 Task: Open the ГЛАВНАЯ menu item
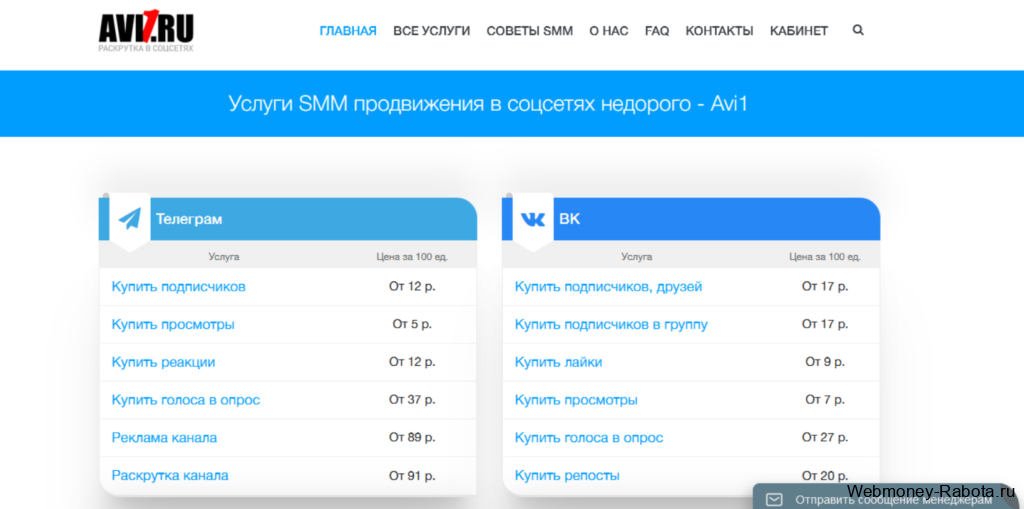point(348,31)
